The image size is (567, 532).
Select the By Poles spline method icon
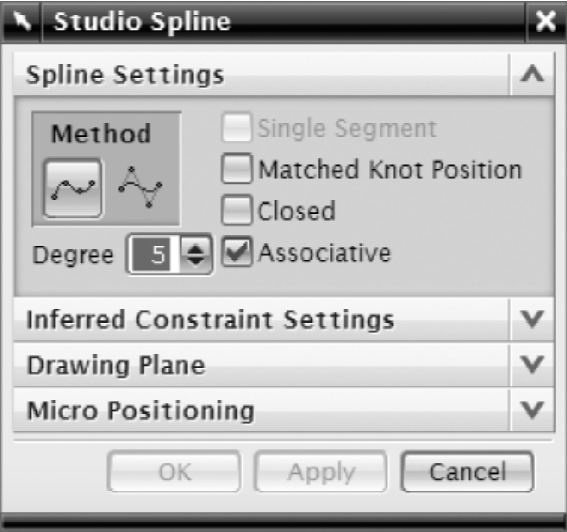click(140, 187)
